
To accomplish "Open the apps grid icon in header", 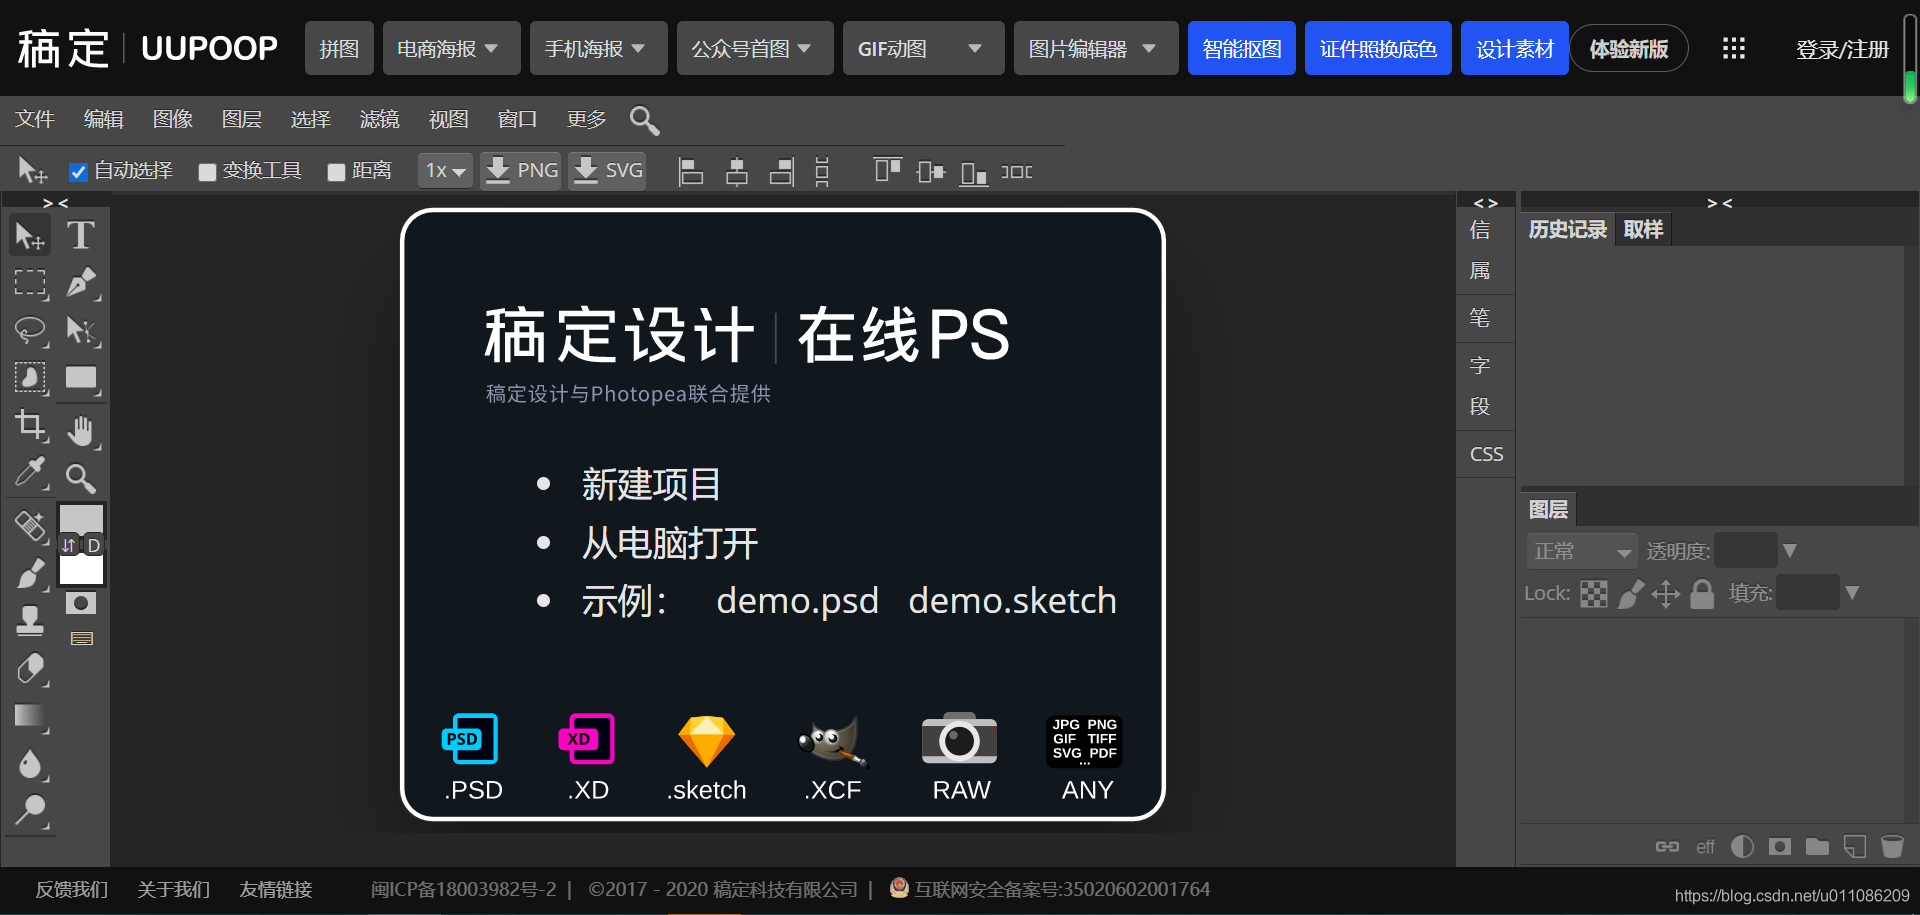I will point(1734,49).
